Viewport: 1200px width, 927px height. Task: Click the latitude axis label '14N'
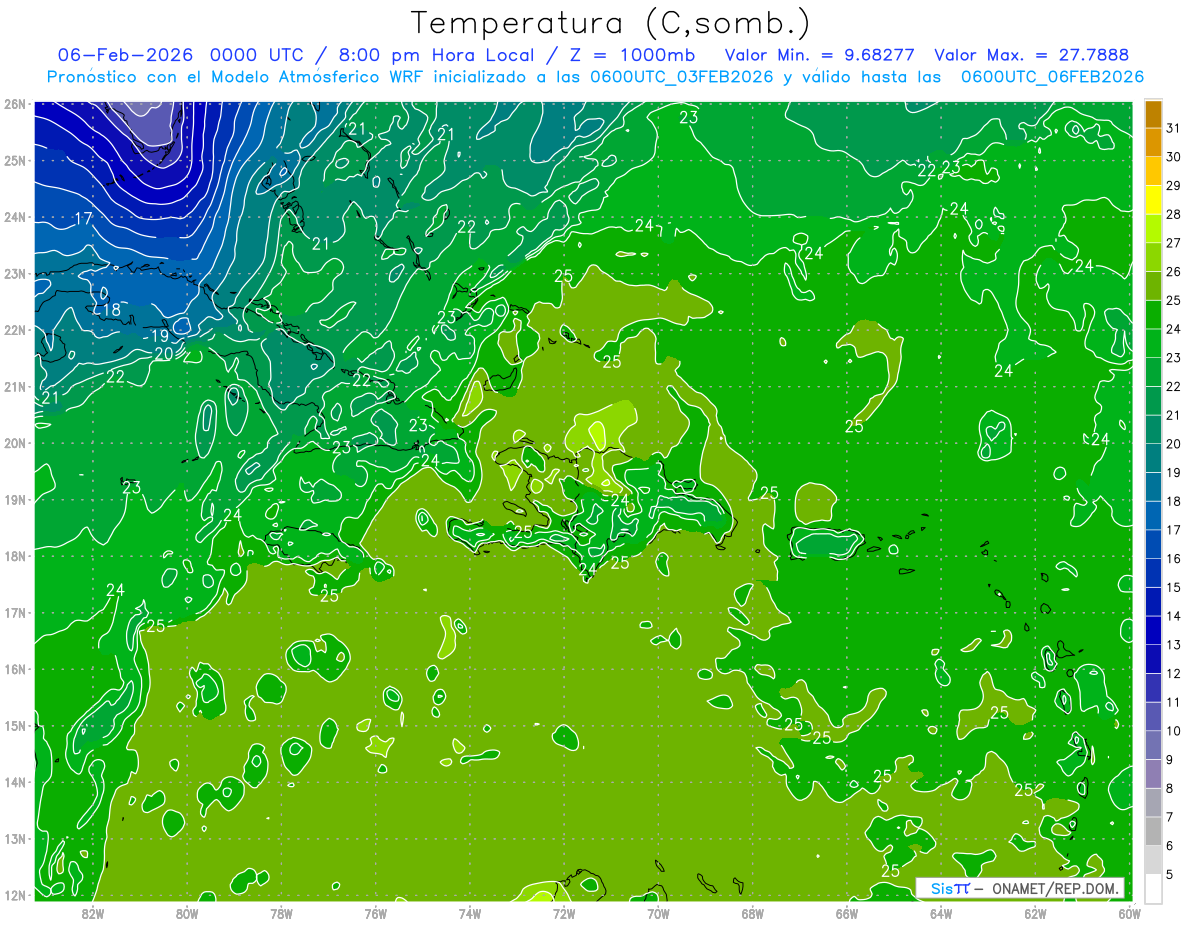pyautogui.click(x=15, y=782)
